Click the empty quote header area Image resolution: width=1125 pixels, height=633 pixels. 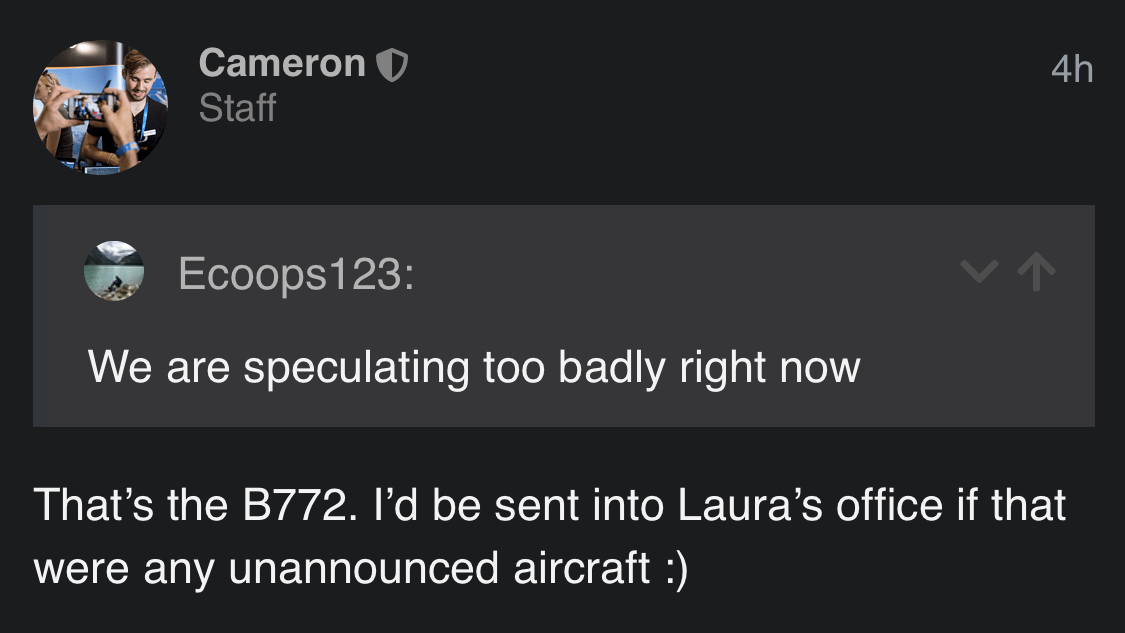[x=680, y=271]
